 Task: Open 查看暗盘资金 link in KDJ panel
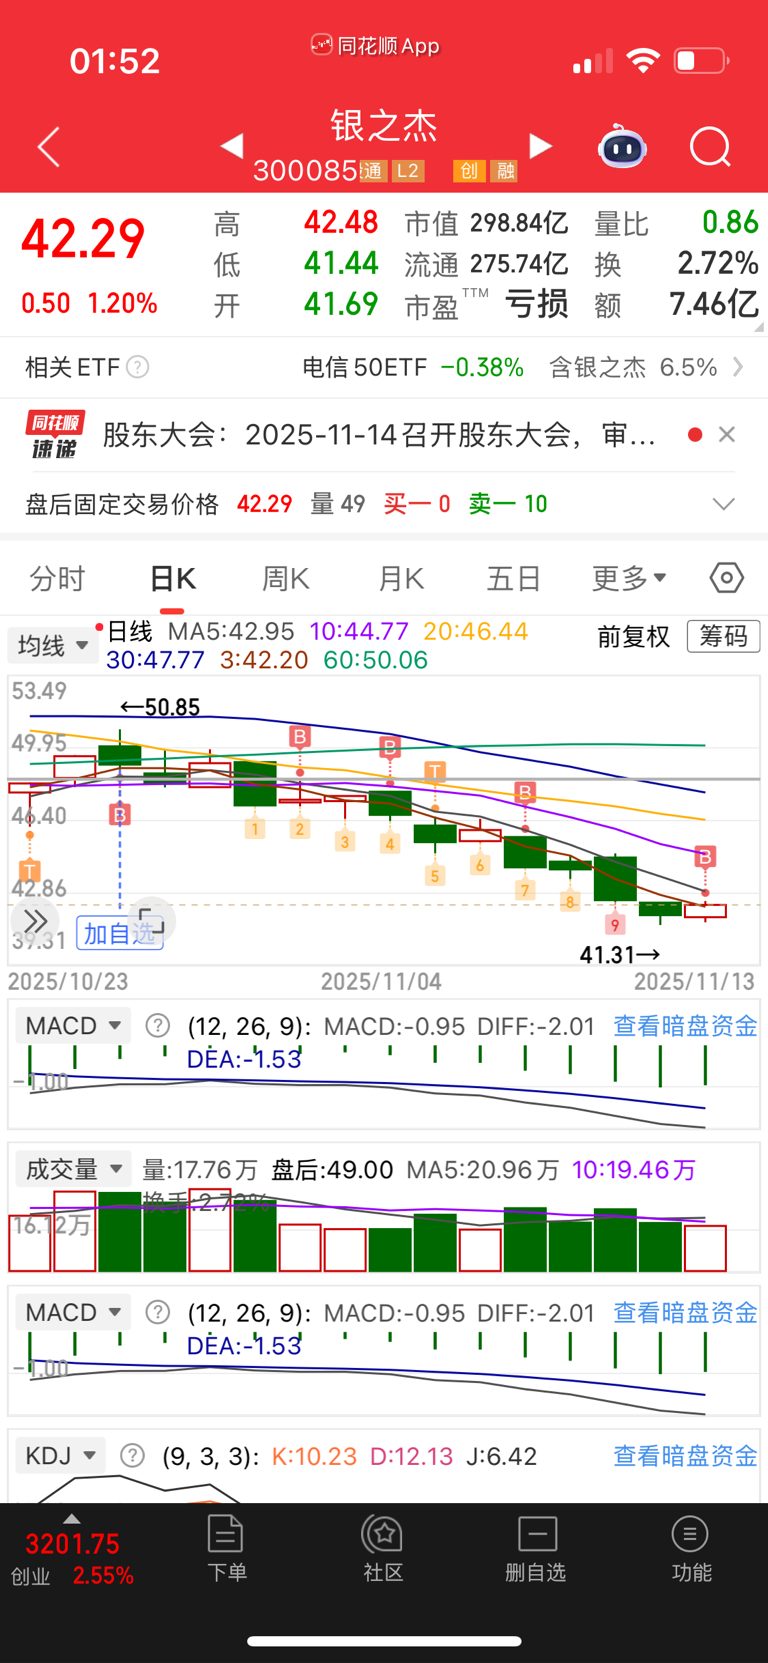685,1456
